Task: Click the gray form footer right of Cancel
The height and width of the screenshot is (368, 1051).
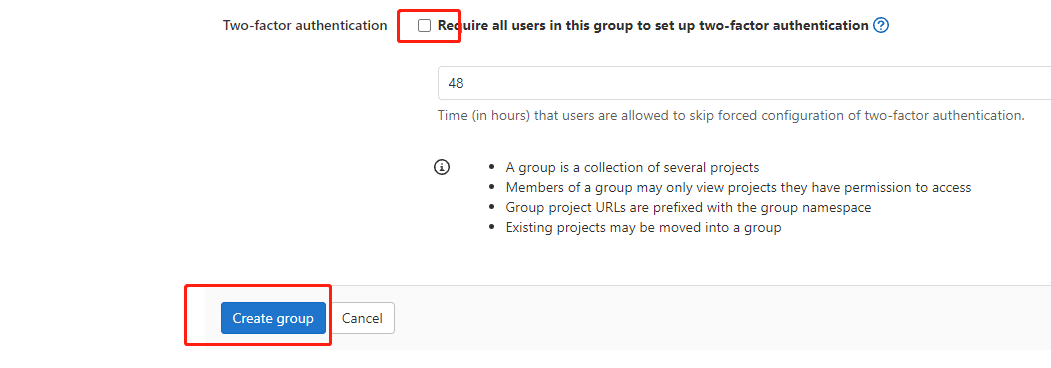Action: pos(723,318)
